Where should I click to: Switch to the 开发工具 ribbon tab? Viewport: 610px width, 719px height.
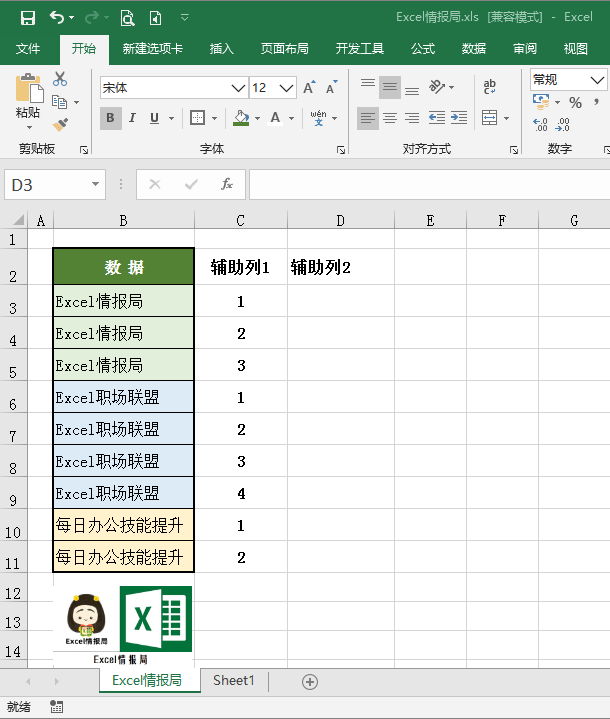pos(360,49)
